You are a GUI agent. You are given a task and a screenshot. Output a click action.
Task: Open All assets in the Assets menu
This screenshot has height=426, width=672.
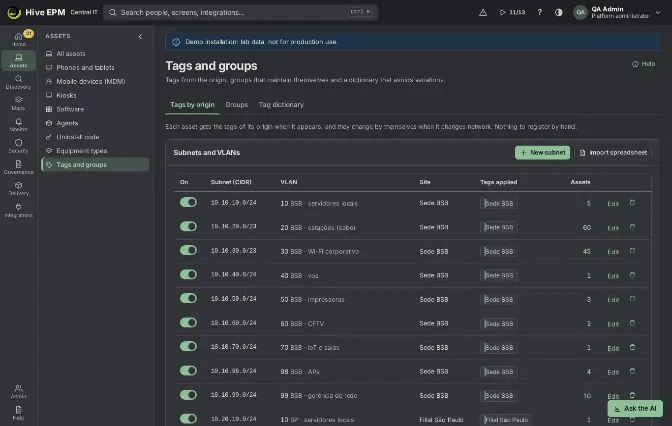[x=95, y=54]
